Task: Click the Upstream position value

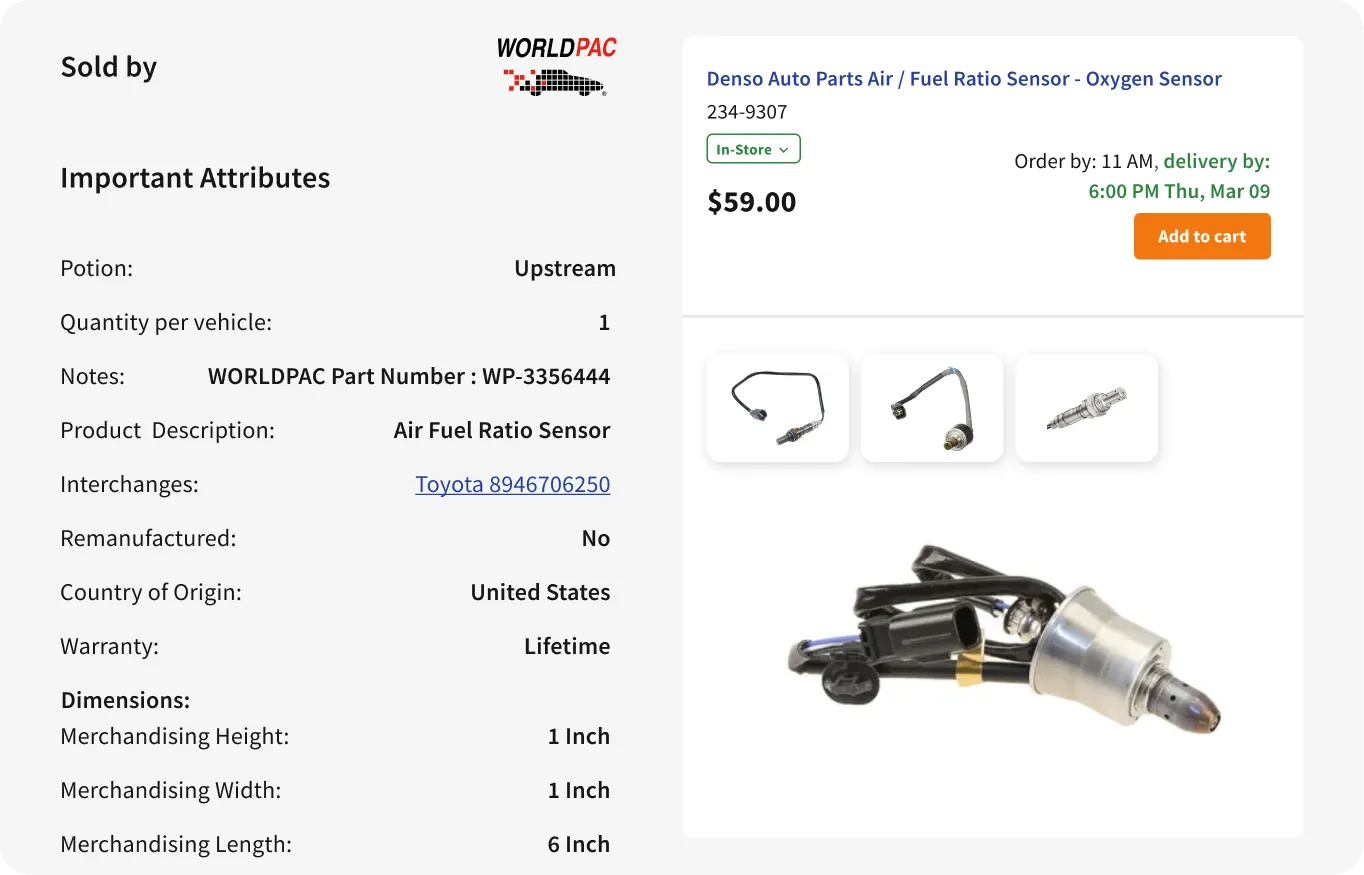Action: click(564, 269)
